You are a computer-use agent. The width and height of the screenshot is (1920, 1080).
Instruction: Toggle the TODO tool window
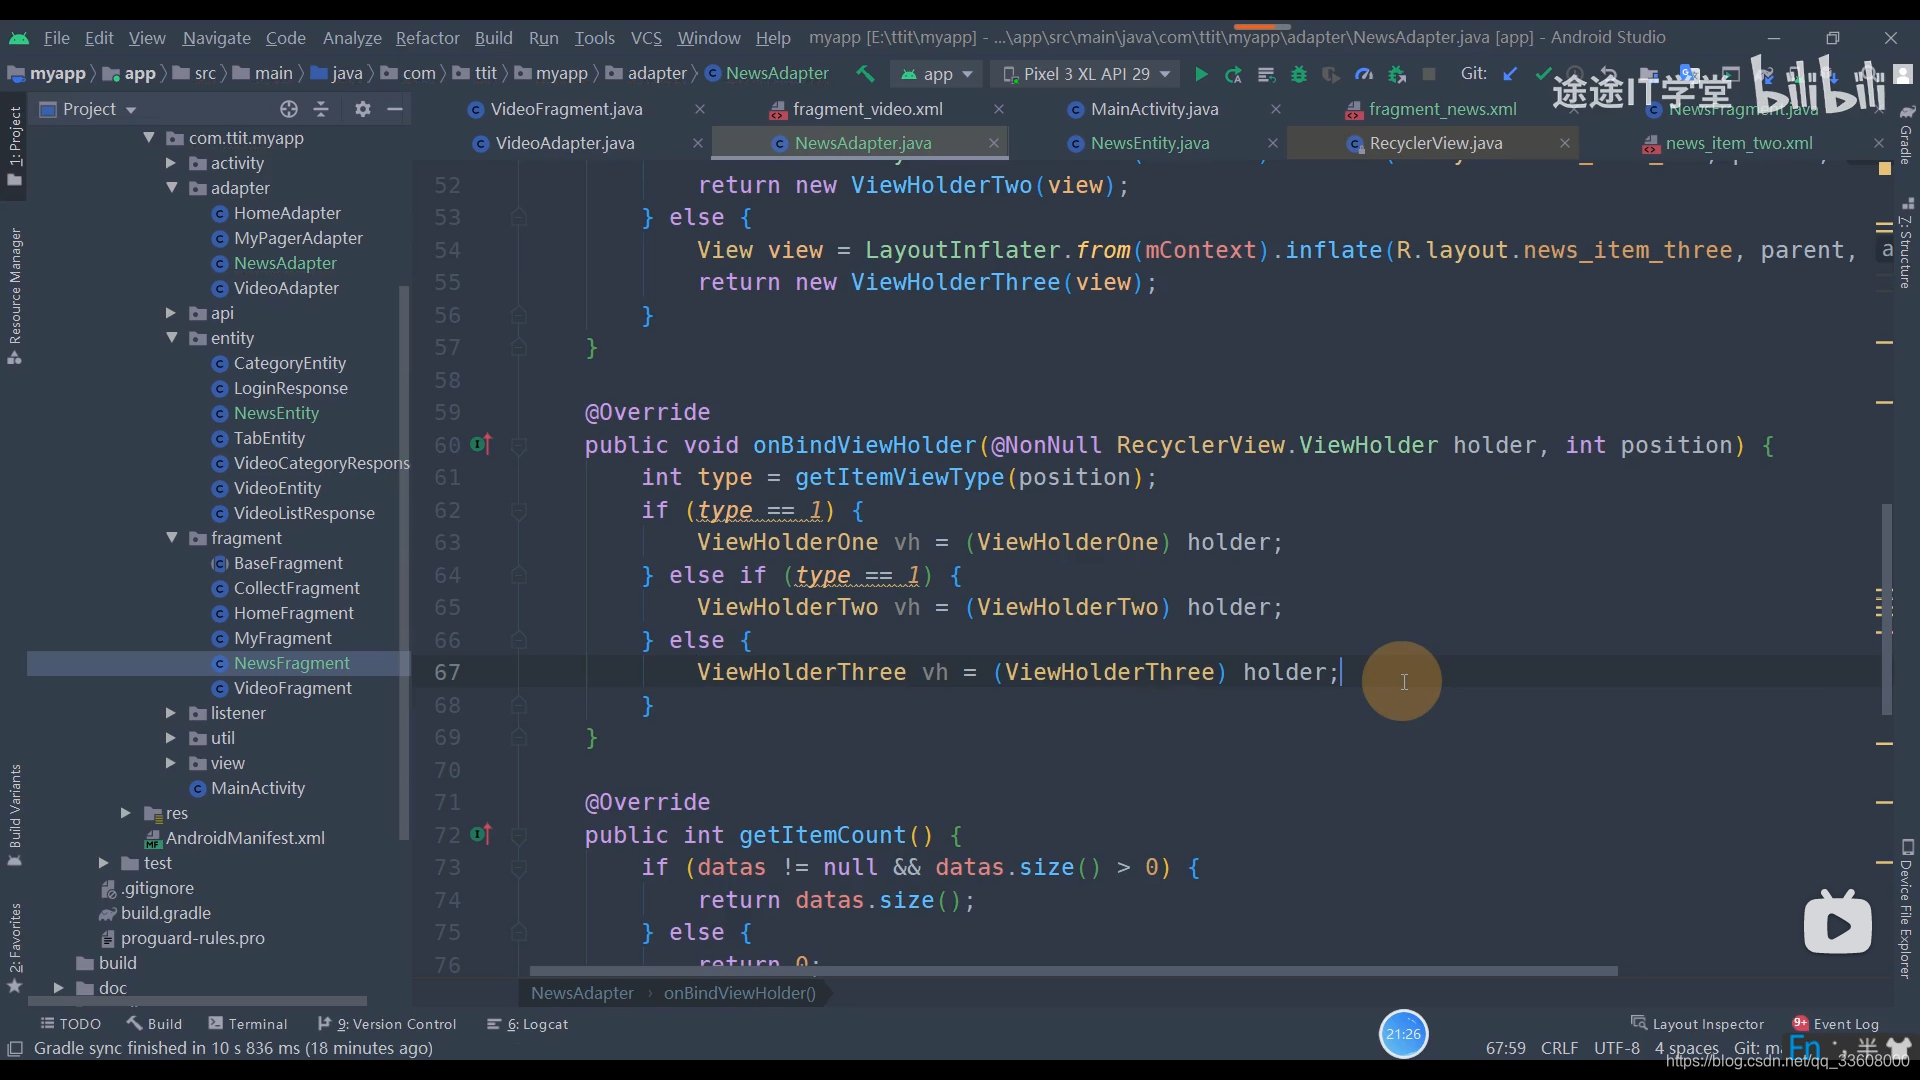click(70, 1024)
